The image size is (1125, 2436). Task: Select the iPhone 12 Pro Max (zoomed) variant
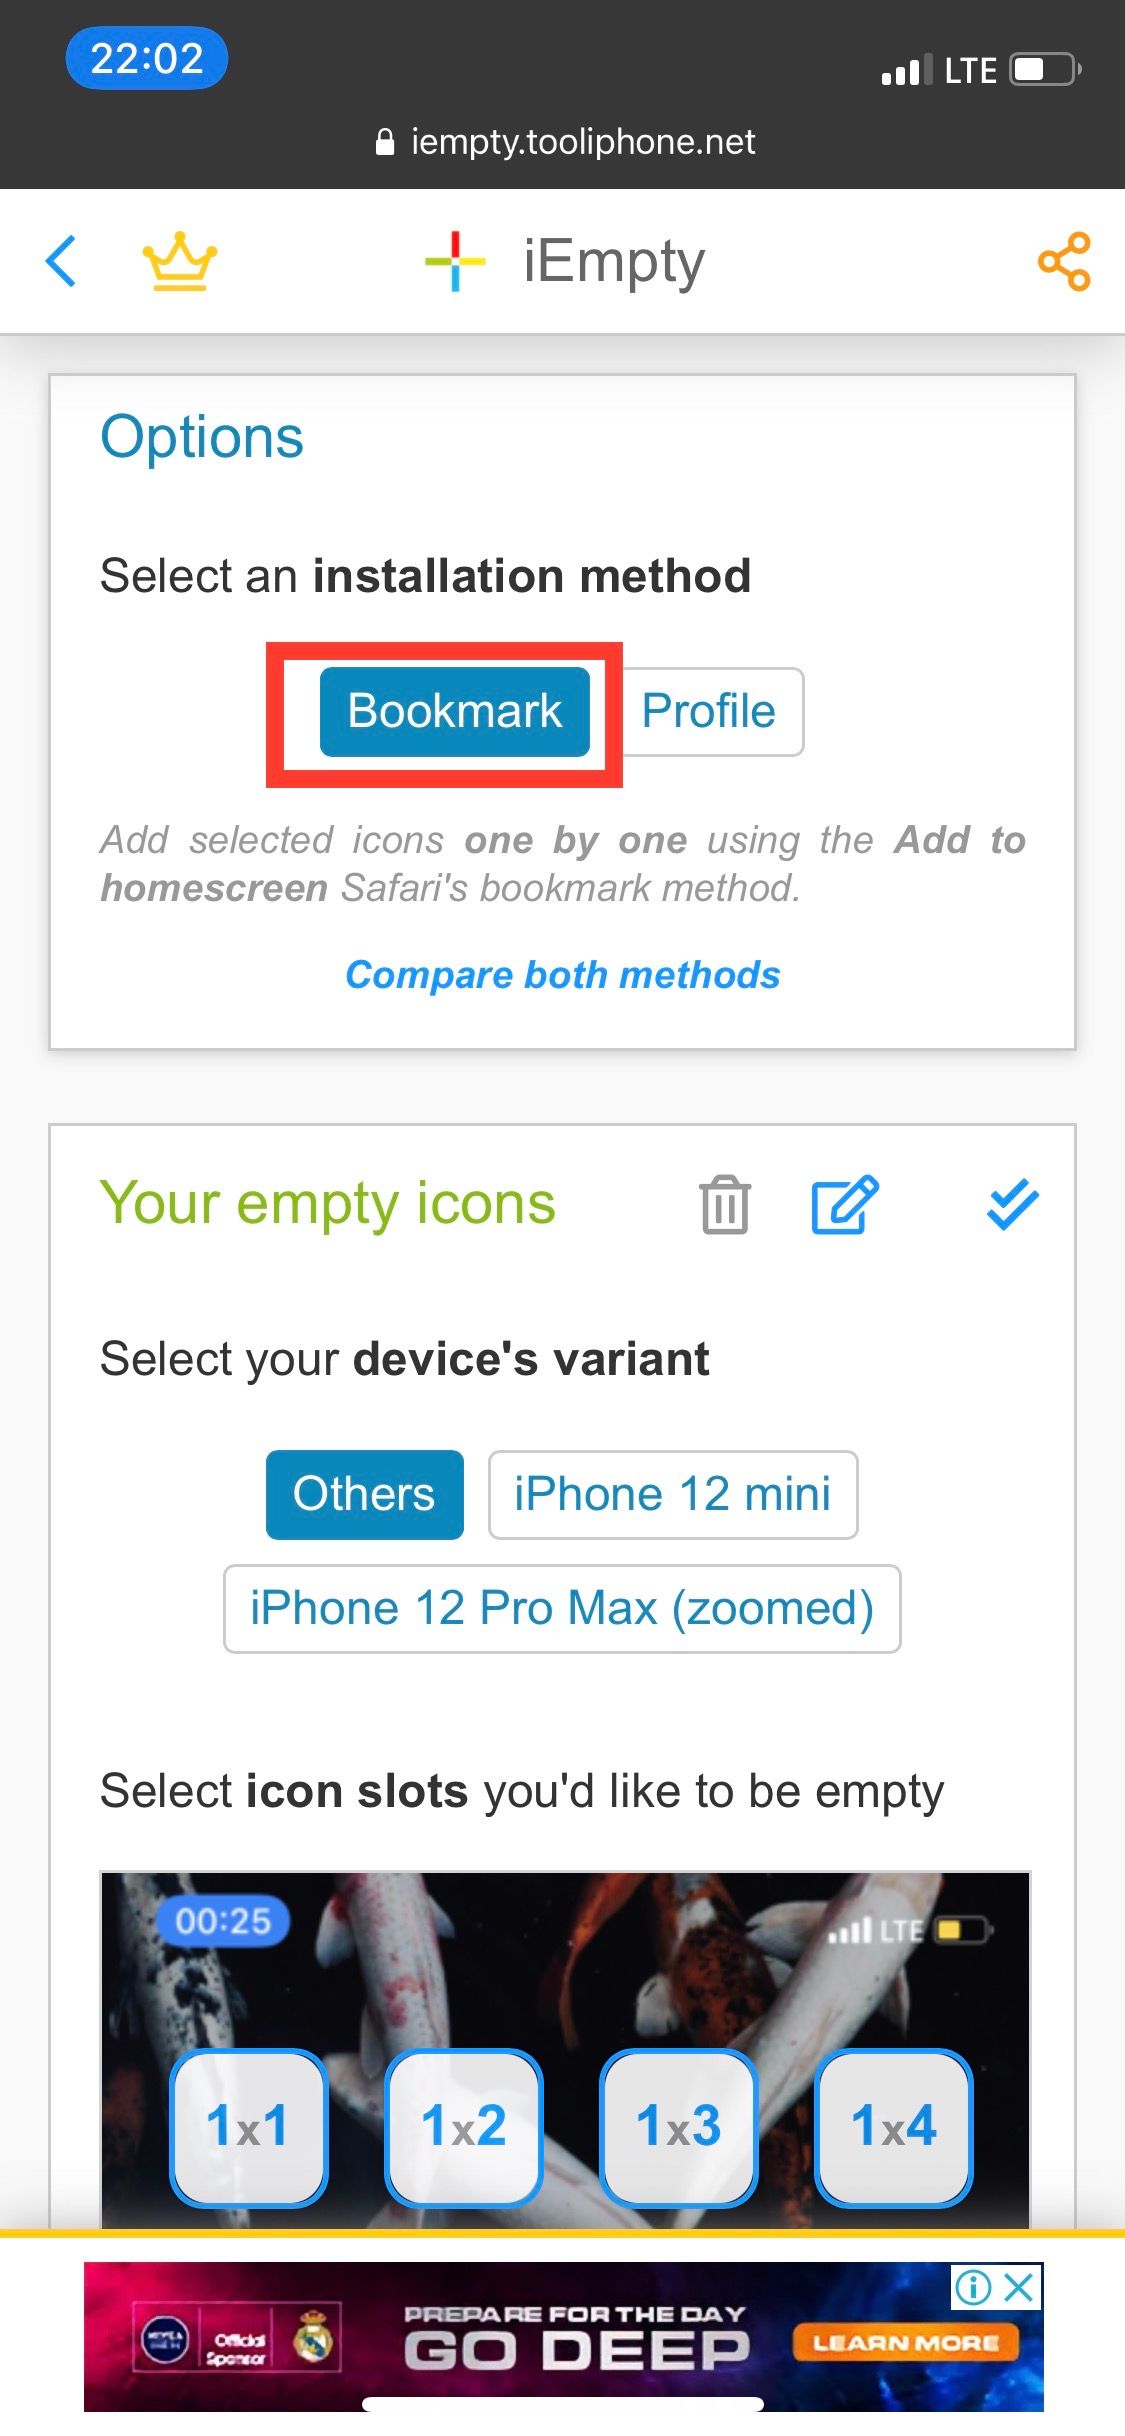click(x=562, y=1608)
